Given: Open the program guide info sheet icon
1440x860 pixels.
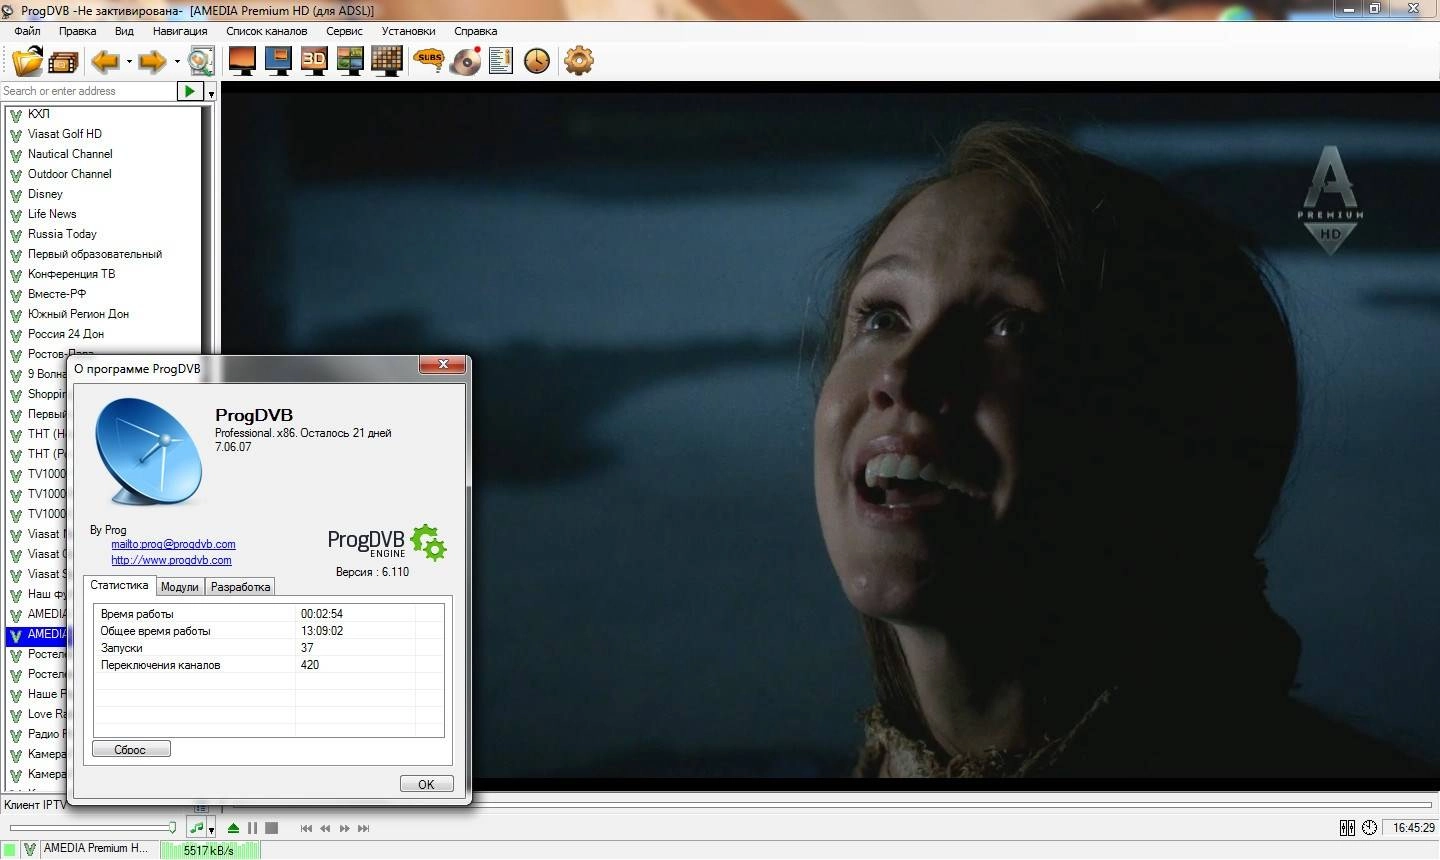Looking at the screenshot, I should click(x=501, y=61).
